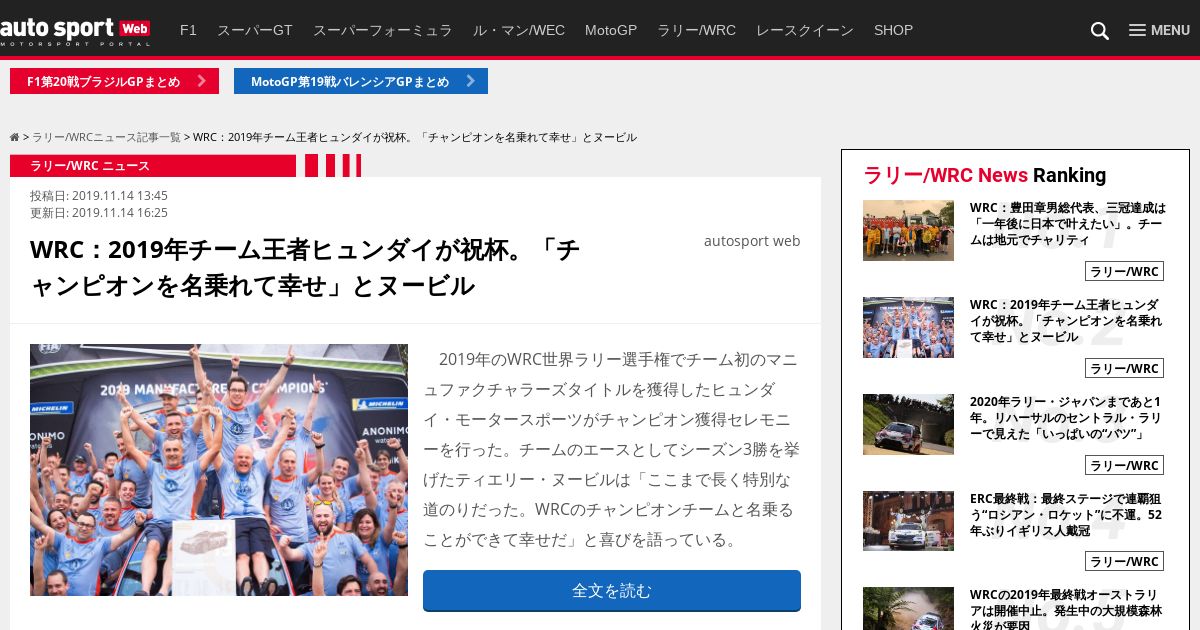This screenshot has width=1200, height=630.
Task: Select ル・マン/WEC in navigation
Action: pyautogui.click(x=519, y=30)
